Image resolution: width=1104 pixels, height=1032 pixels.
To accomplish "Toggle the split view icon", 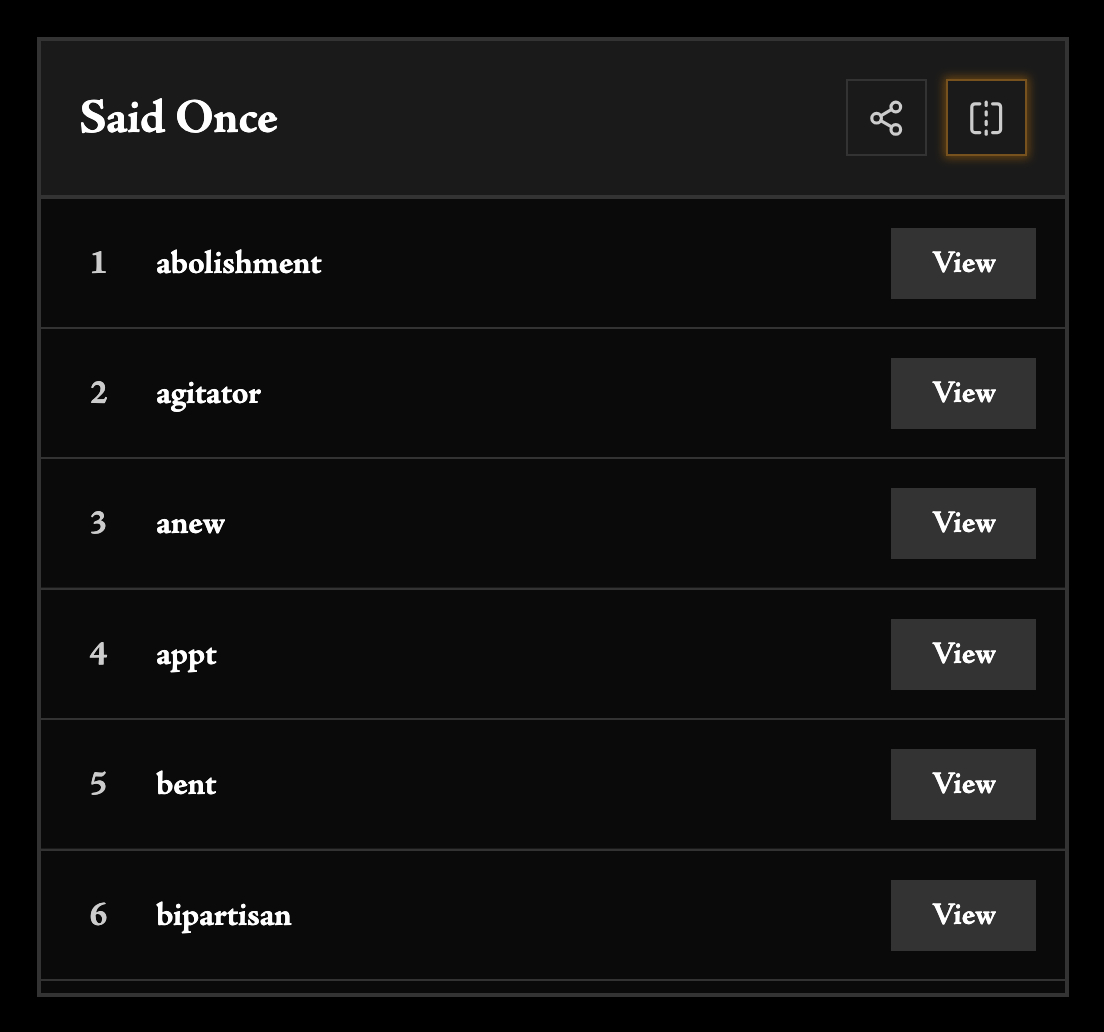I will [986, 118].
